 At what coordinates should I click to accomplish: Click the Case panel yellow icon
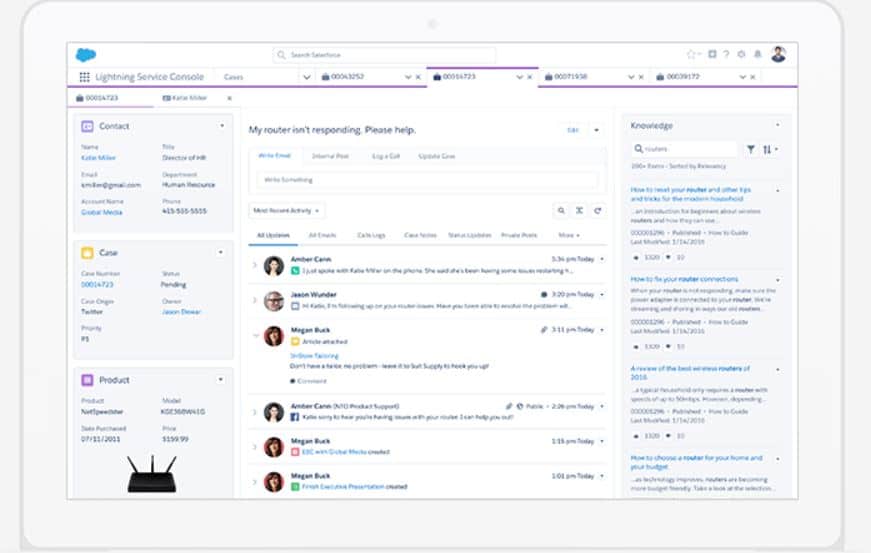pos(87,253)
